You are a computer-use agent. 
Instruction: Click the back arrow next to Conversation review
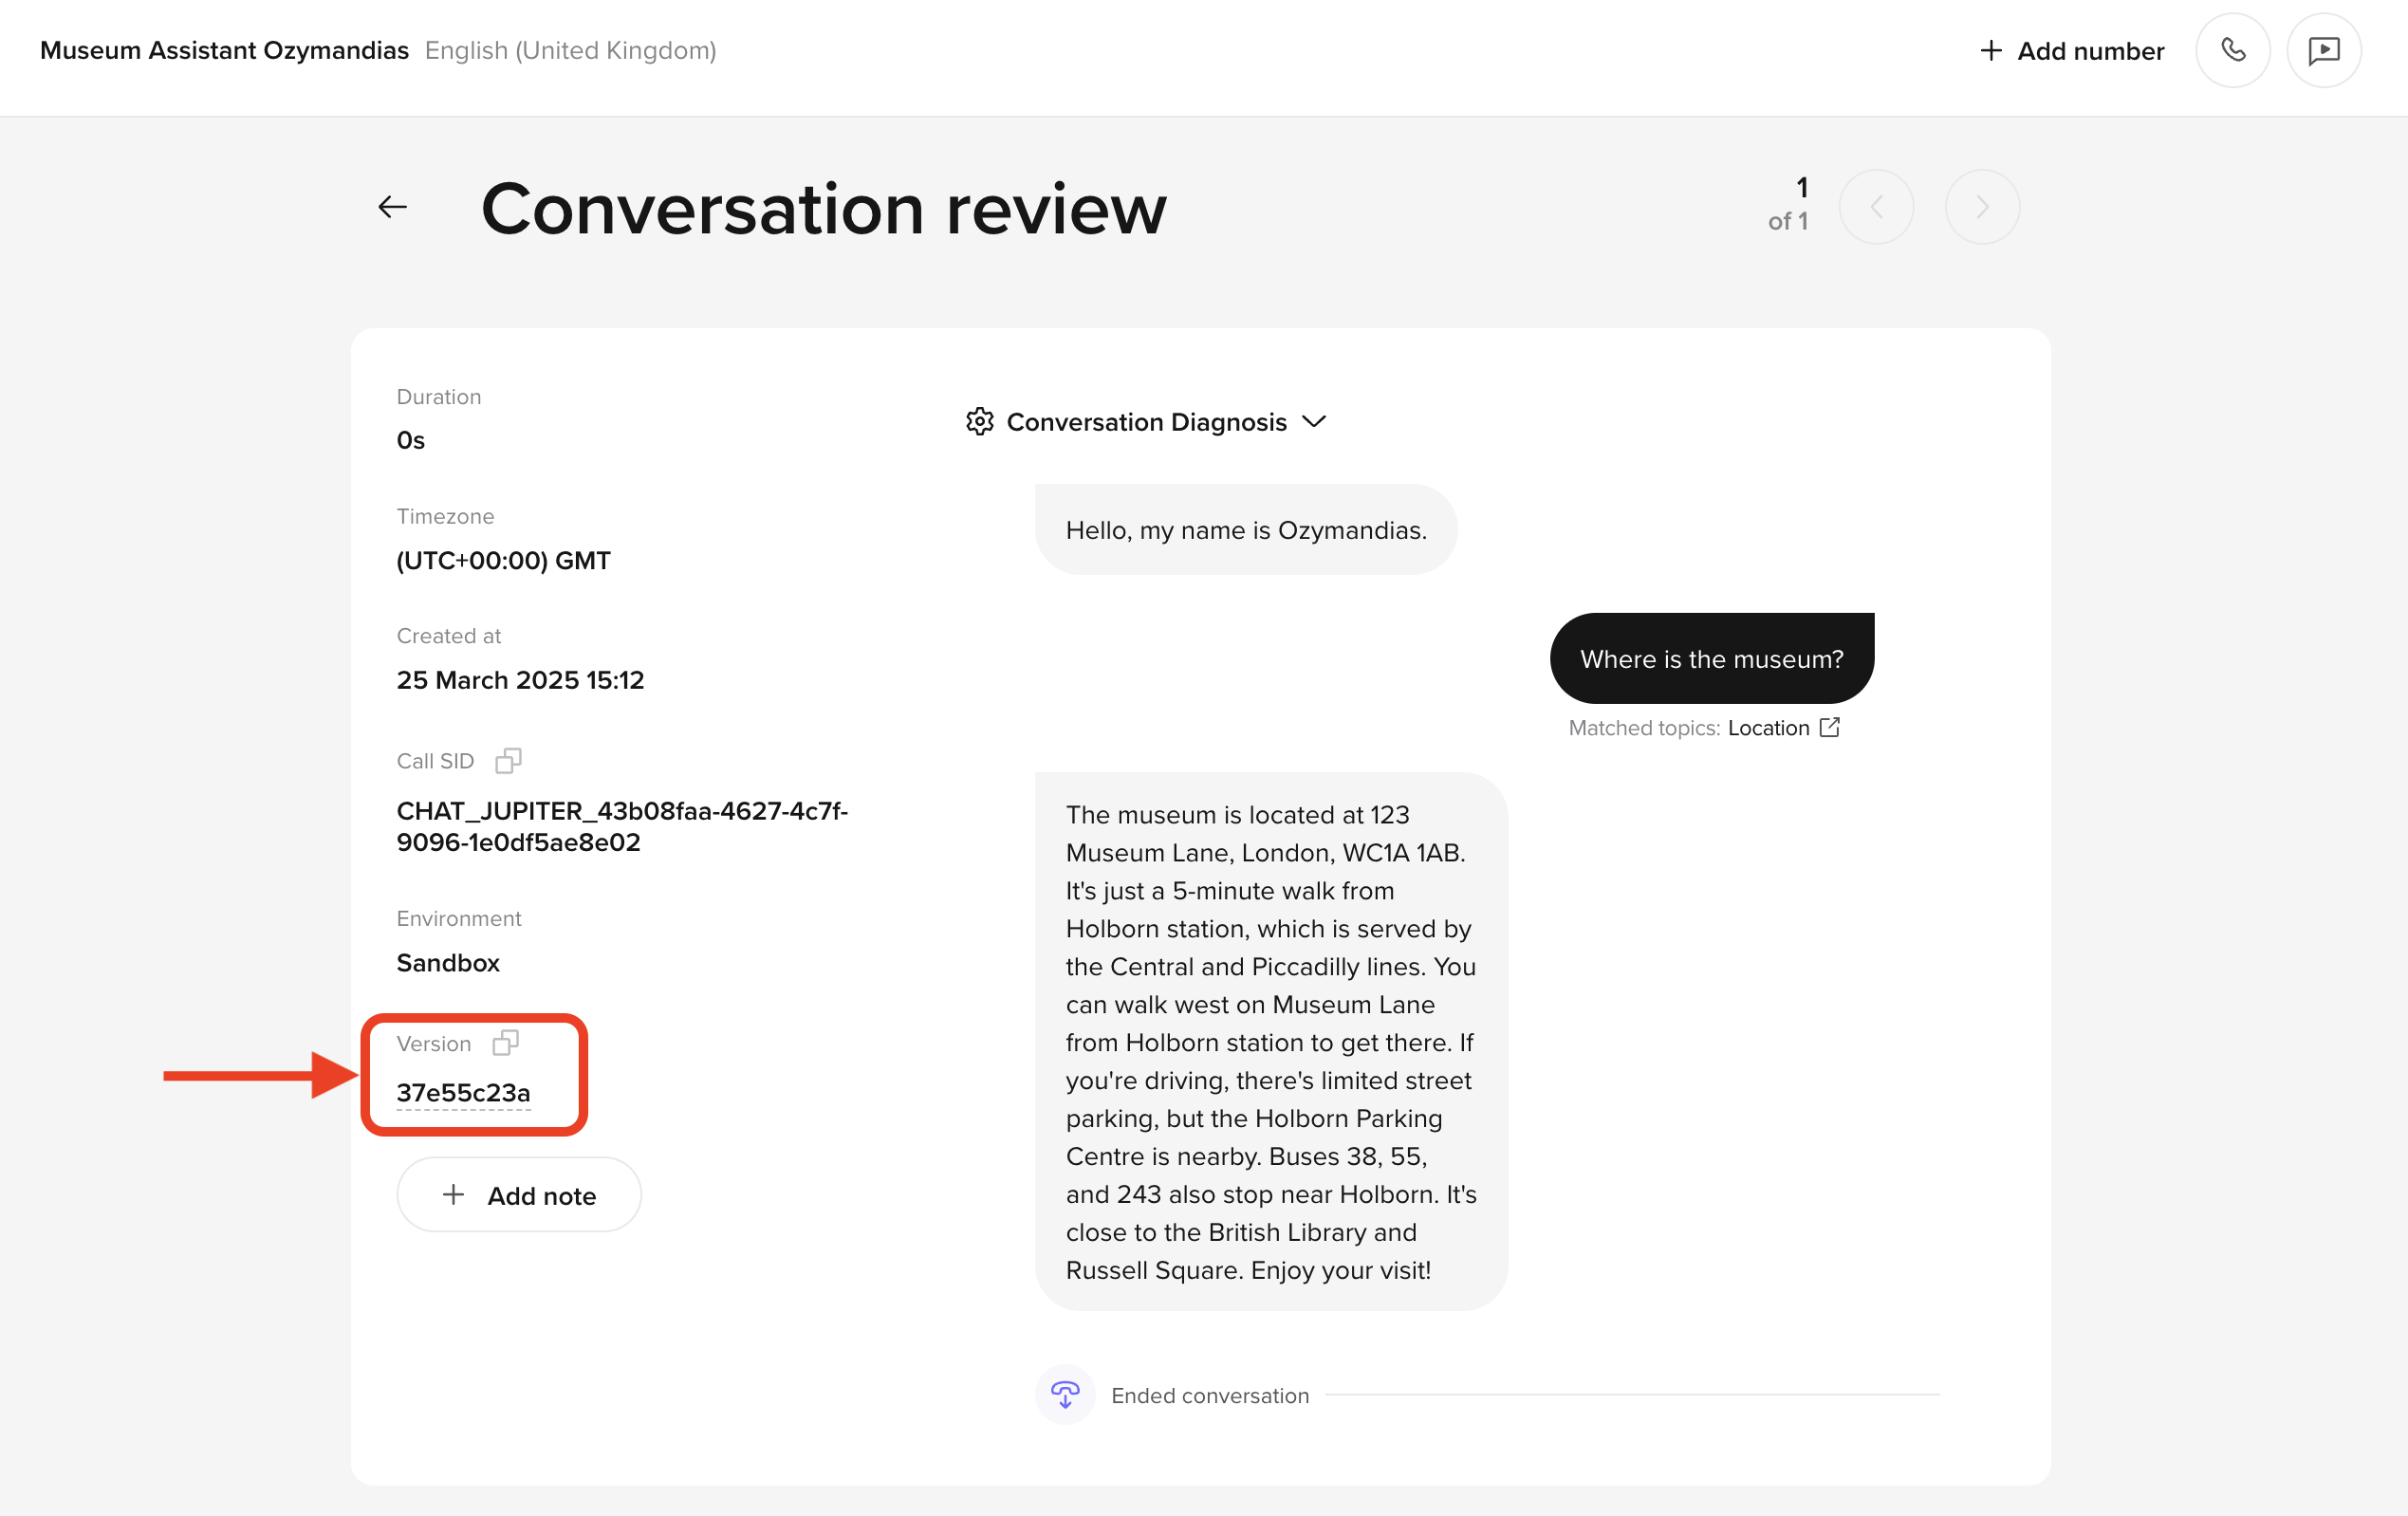[x=392, y=207]
